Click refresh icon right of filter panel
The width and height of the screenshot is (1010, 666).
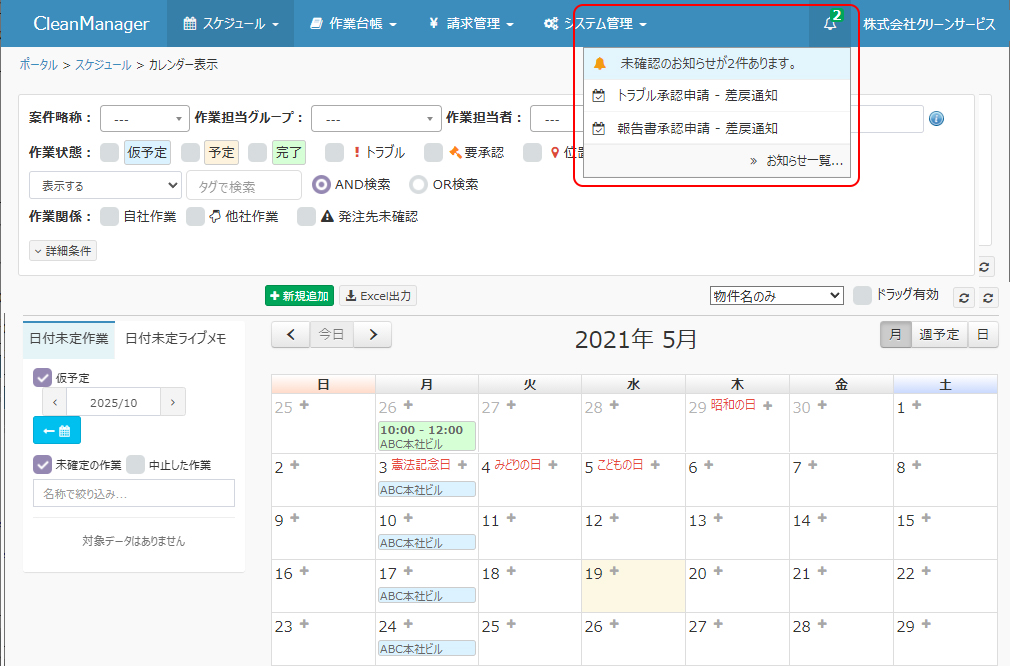click(x=985, y=266)
